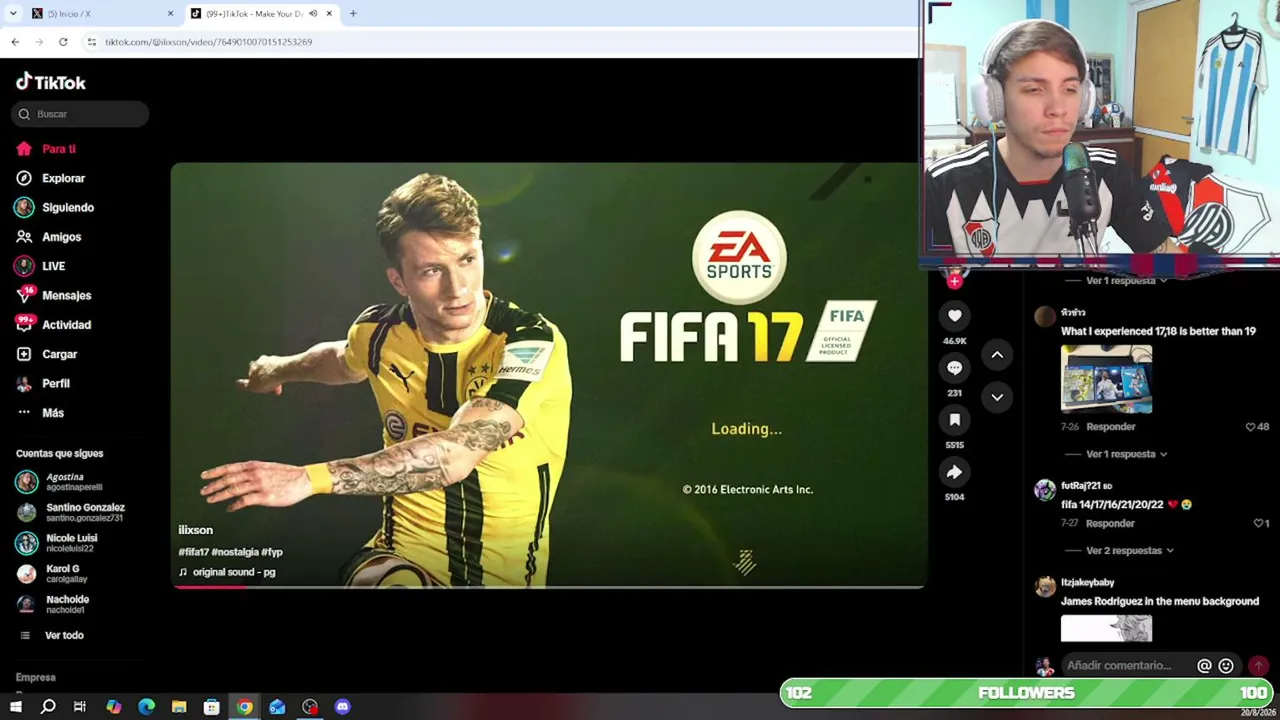
Task: Switch to the 'Inicio / X' browser tab
Action: click(102, 14)
